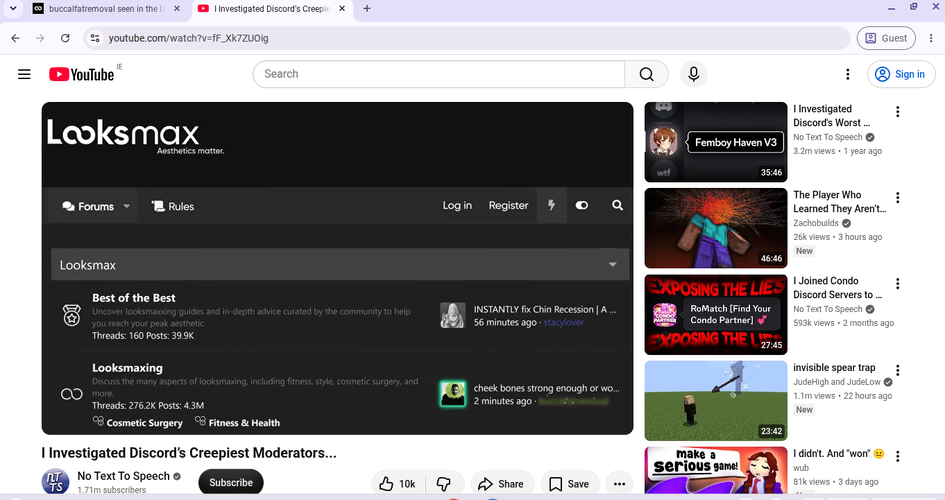
Task: Open a new browser tab
Action: click(x=366, y=8)
